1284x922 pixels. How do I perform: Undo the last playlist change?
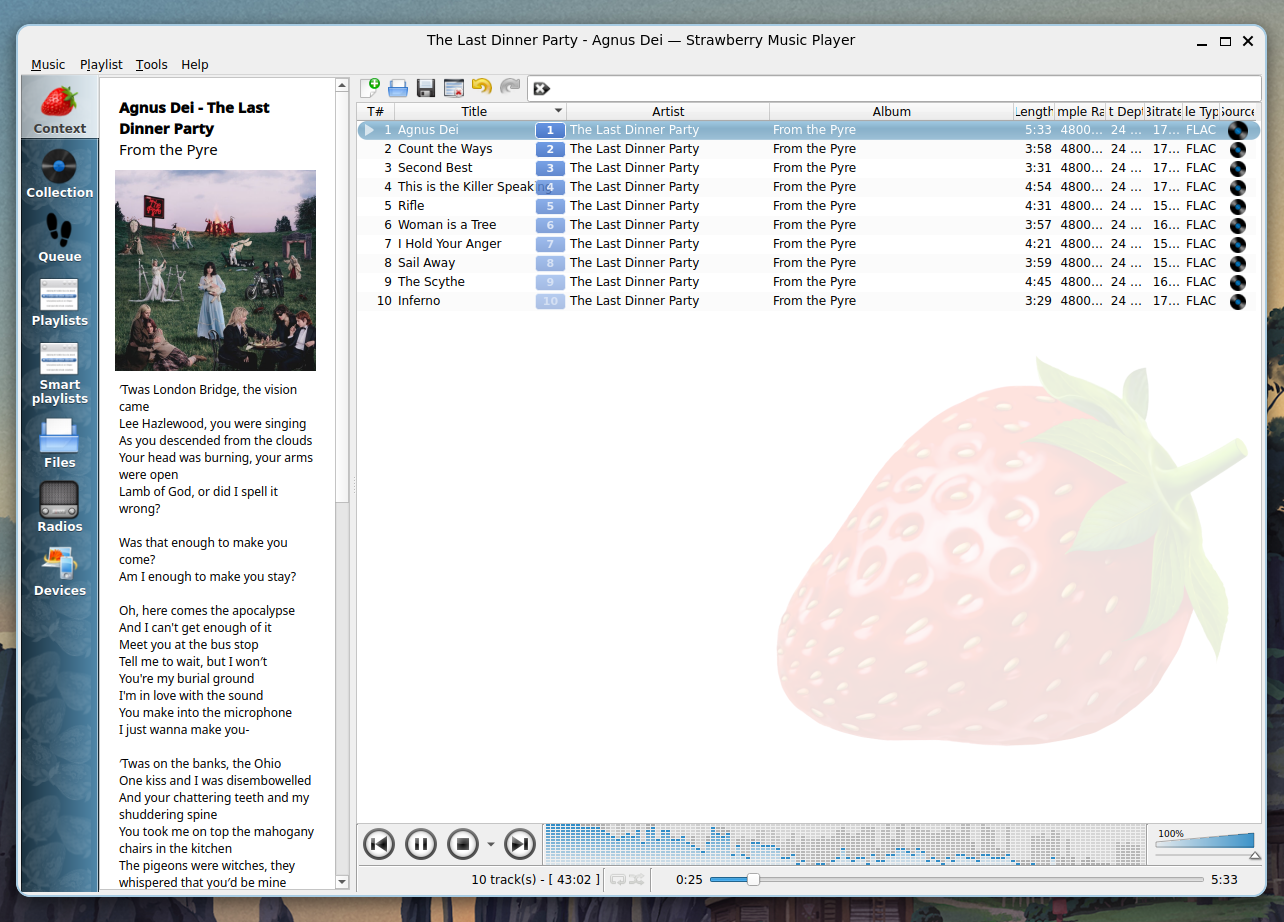[x=481, y=88]
